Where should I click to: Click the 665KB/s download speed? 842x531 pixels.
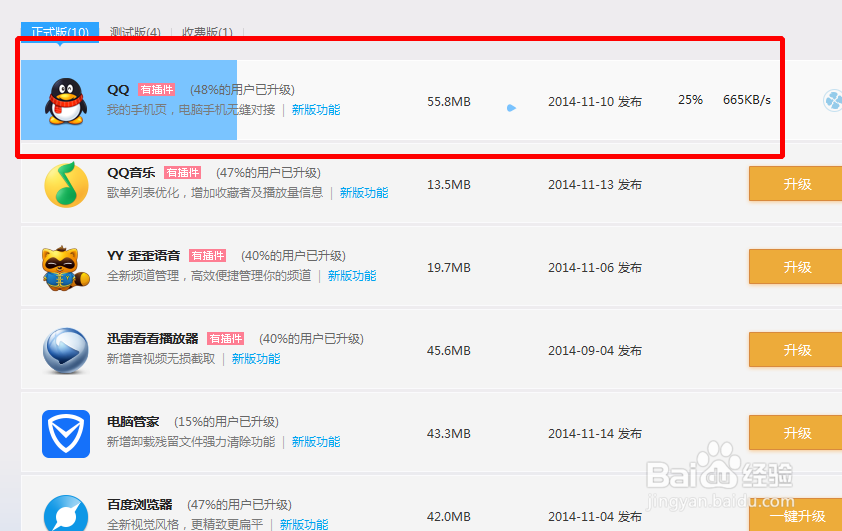pyautogui.click(x=747, y=100)
